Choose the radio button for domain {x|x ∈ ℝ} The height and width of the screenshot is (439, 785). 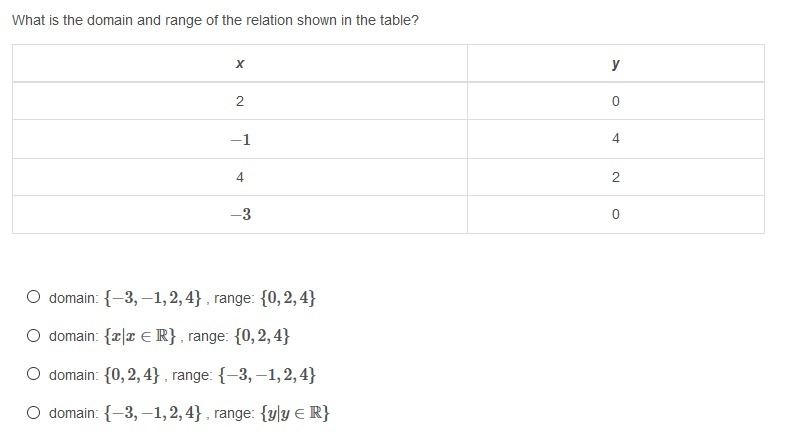(x=34, y=335)
